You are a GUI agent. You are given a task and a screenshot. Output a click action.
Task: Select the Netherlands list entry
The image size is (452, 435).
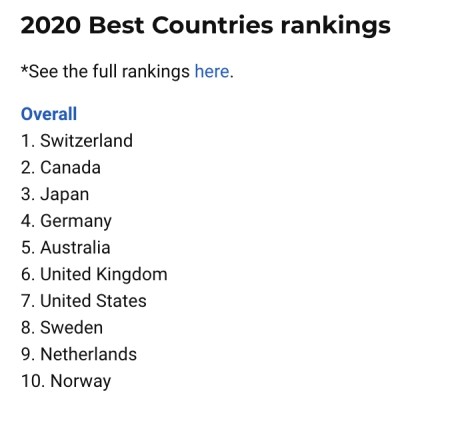coord(79,354)
